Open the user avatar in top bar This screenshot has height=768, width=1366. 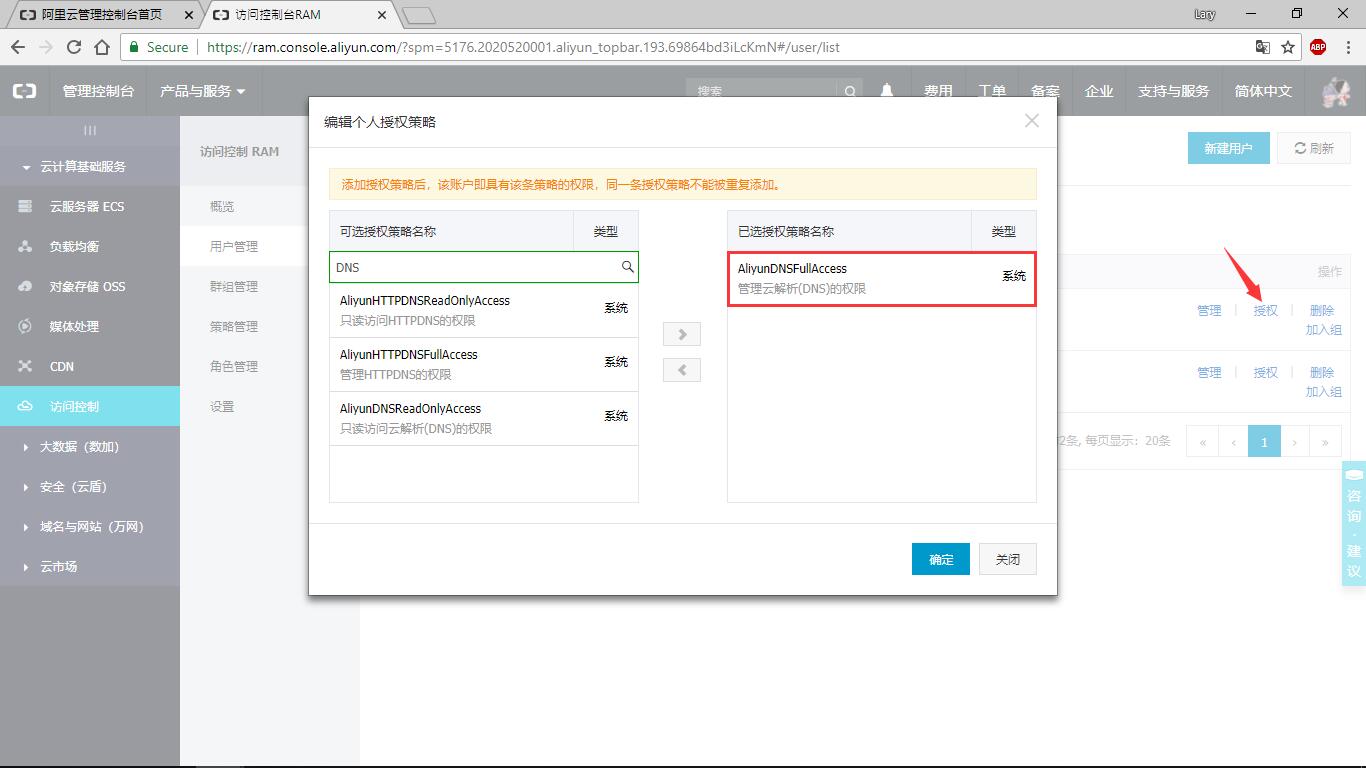pos(1336,91)
